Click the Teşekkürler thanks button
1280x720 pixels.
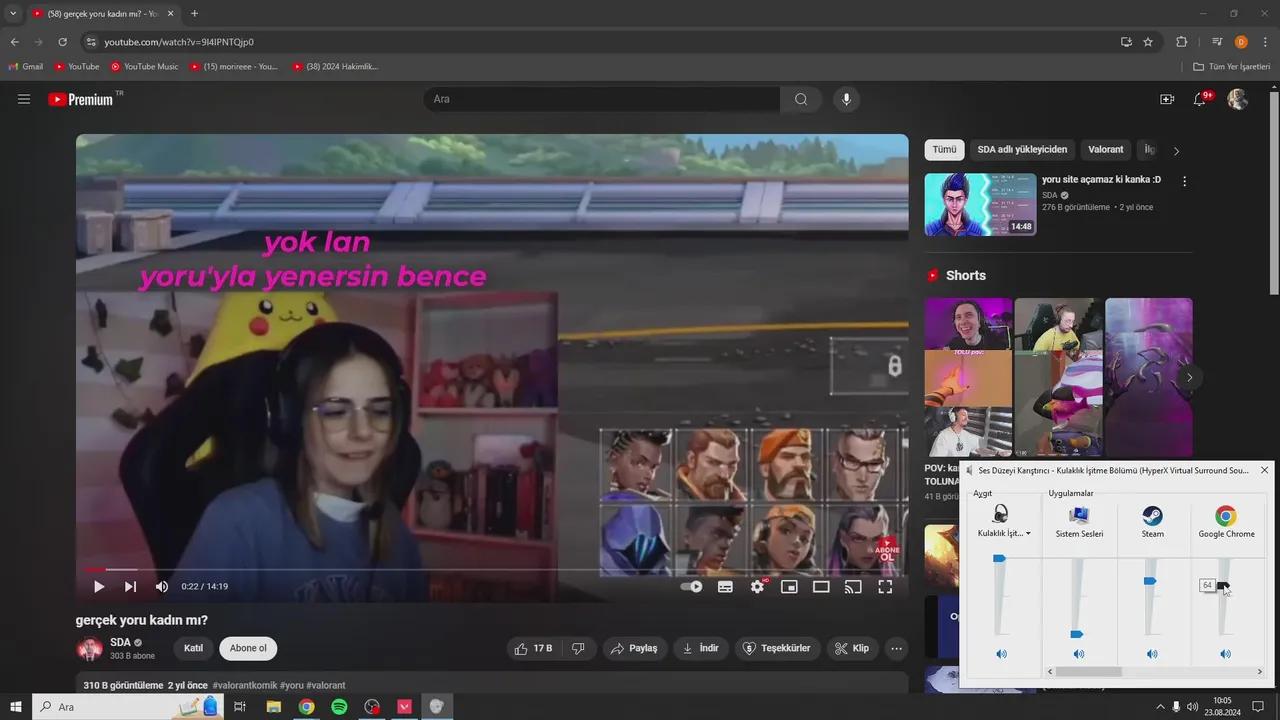[x=778, y=648]
